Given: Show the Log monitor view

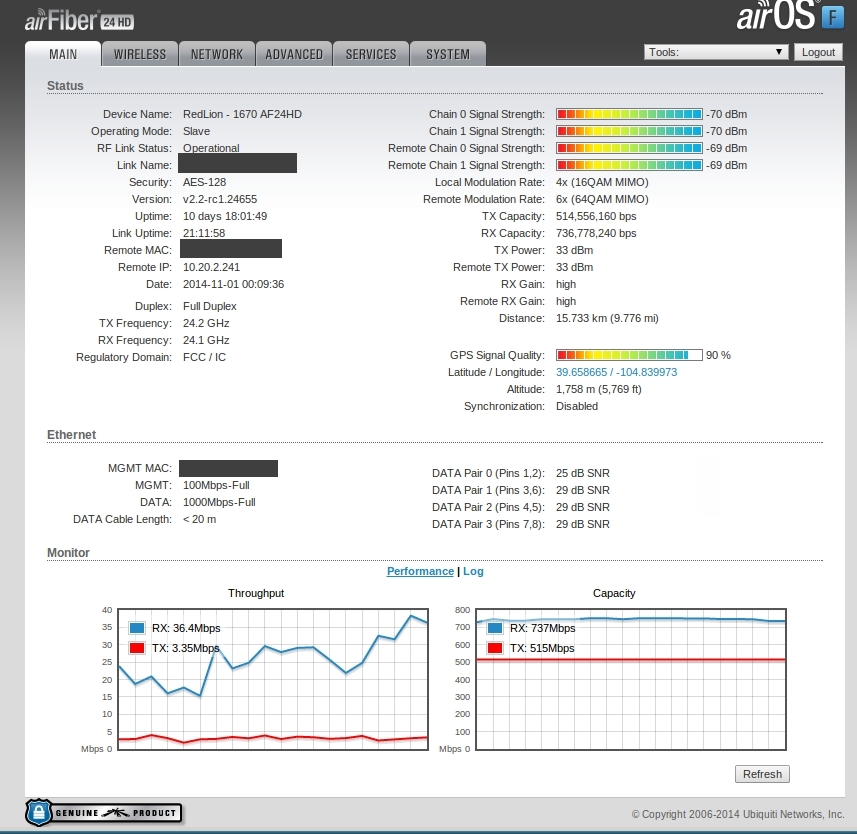Looking at the screenshot, I should point(473,571).
